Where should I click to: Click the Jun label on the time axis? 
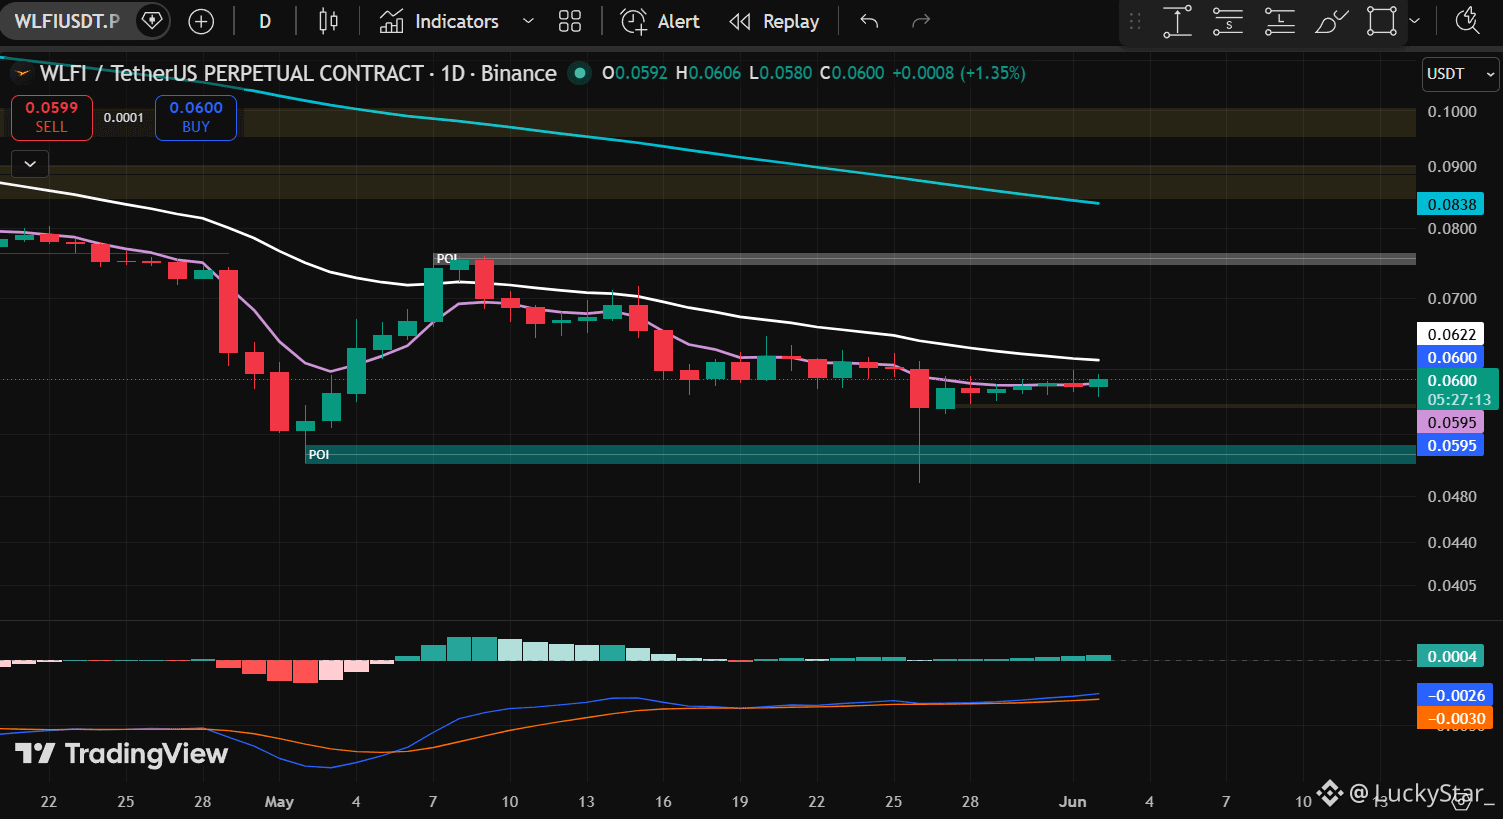point(1073,801)
